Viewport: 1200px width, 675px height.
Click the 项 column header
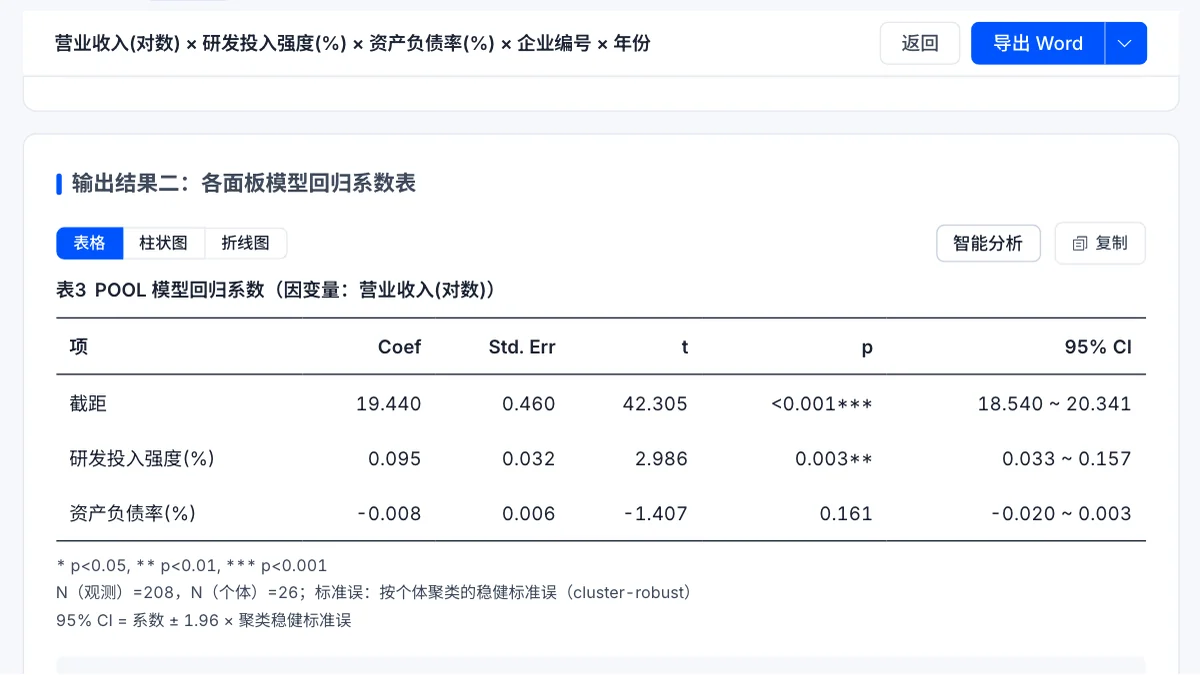tap(79, 346)
